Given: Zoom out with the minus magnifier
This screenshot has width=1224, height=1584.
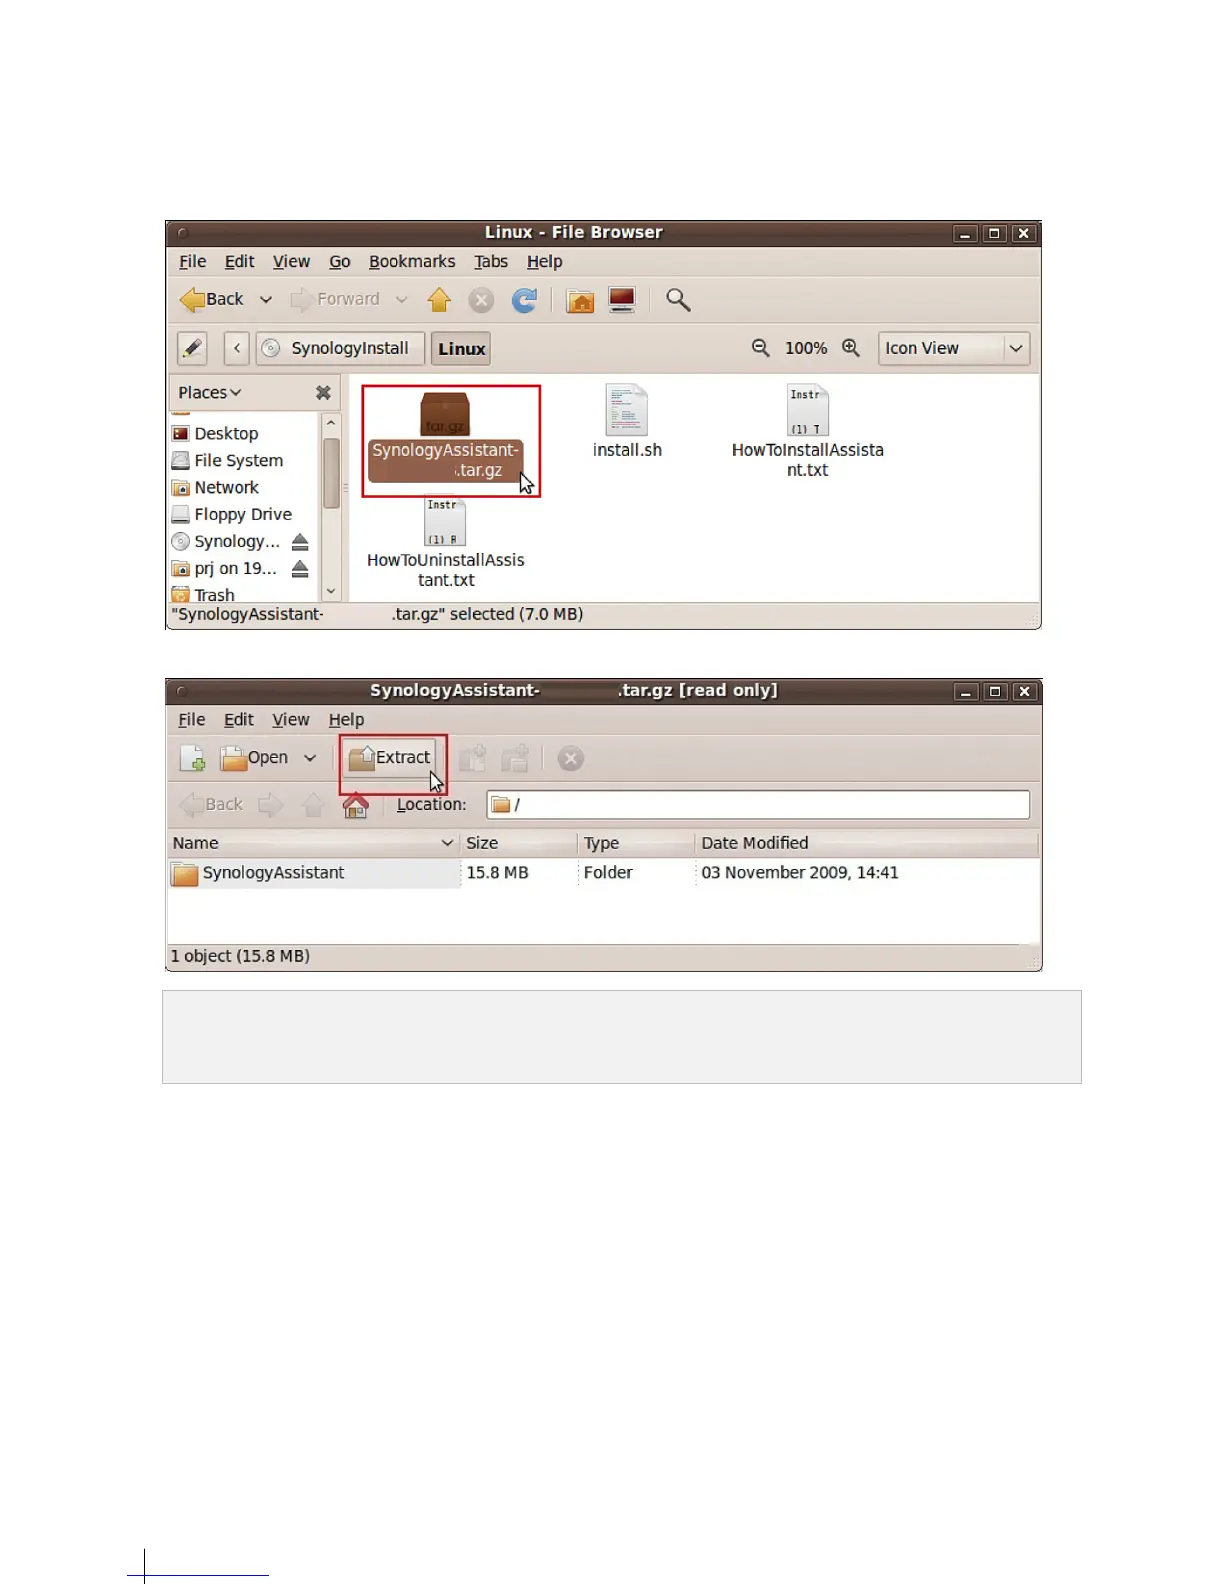Looking at the screenshot, I should (761, 347).
